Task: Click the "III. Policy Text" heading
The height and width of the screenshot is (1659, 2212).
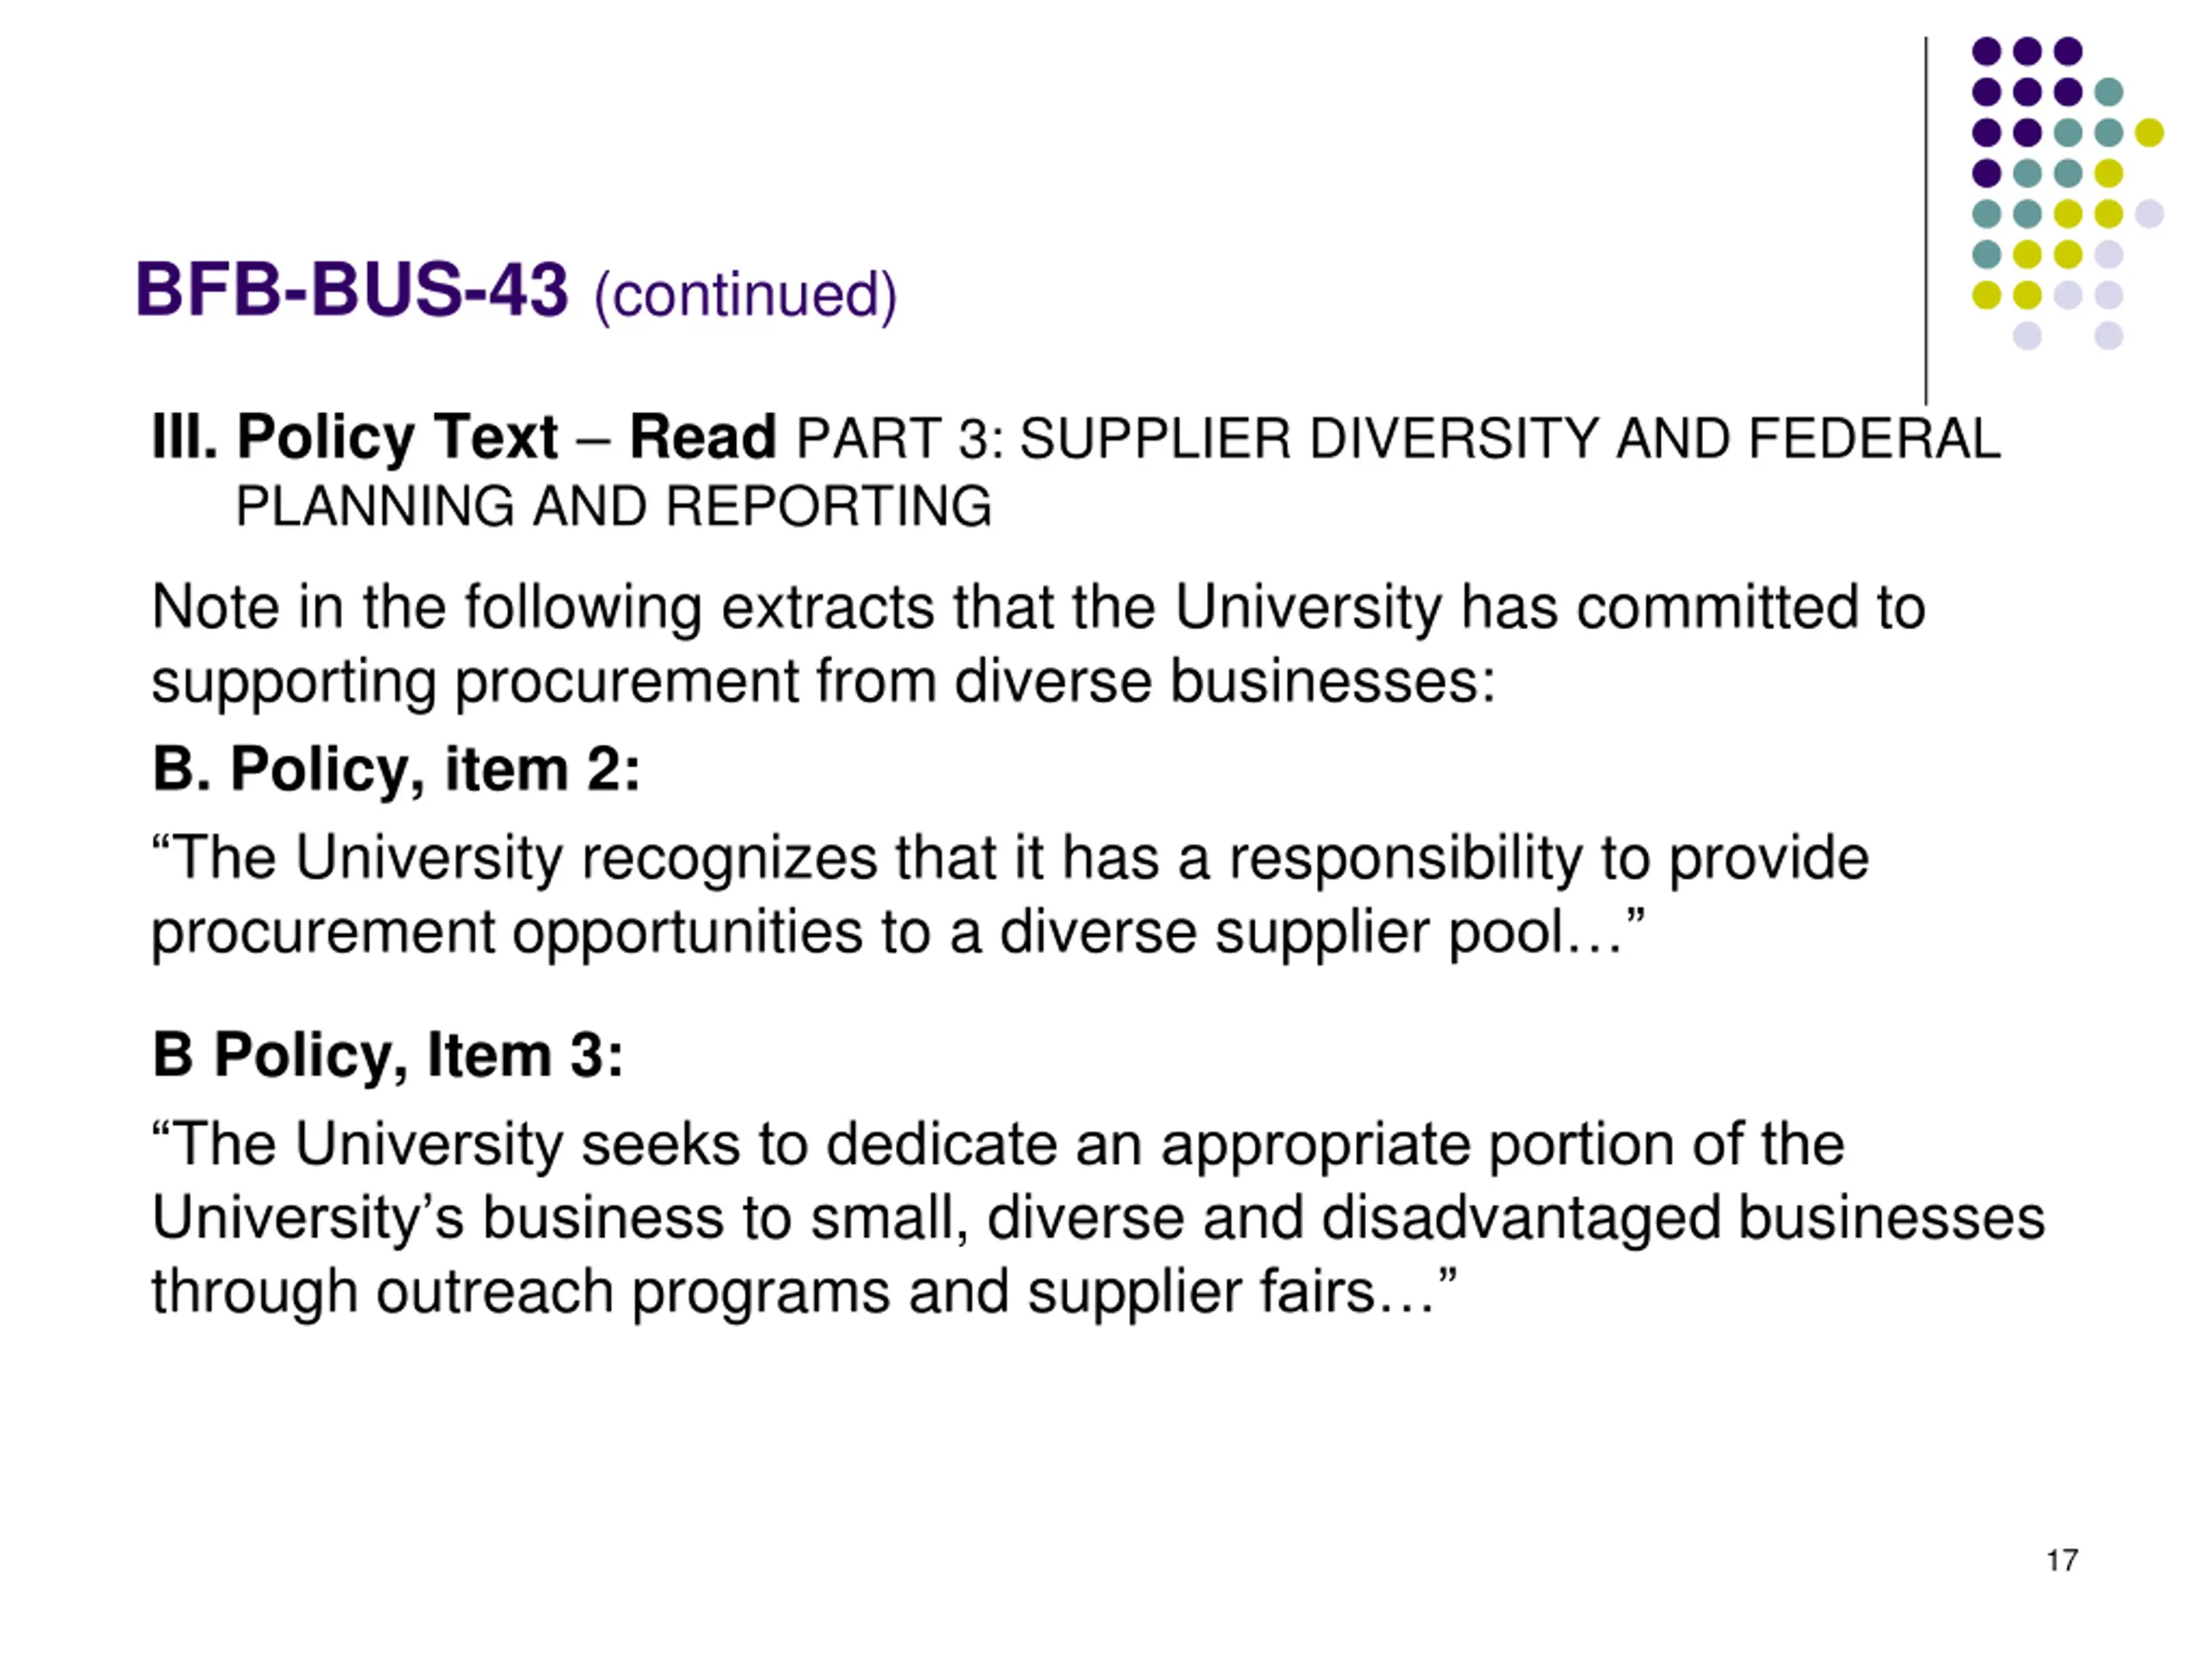Action: point(354,437)
